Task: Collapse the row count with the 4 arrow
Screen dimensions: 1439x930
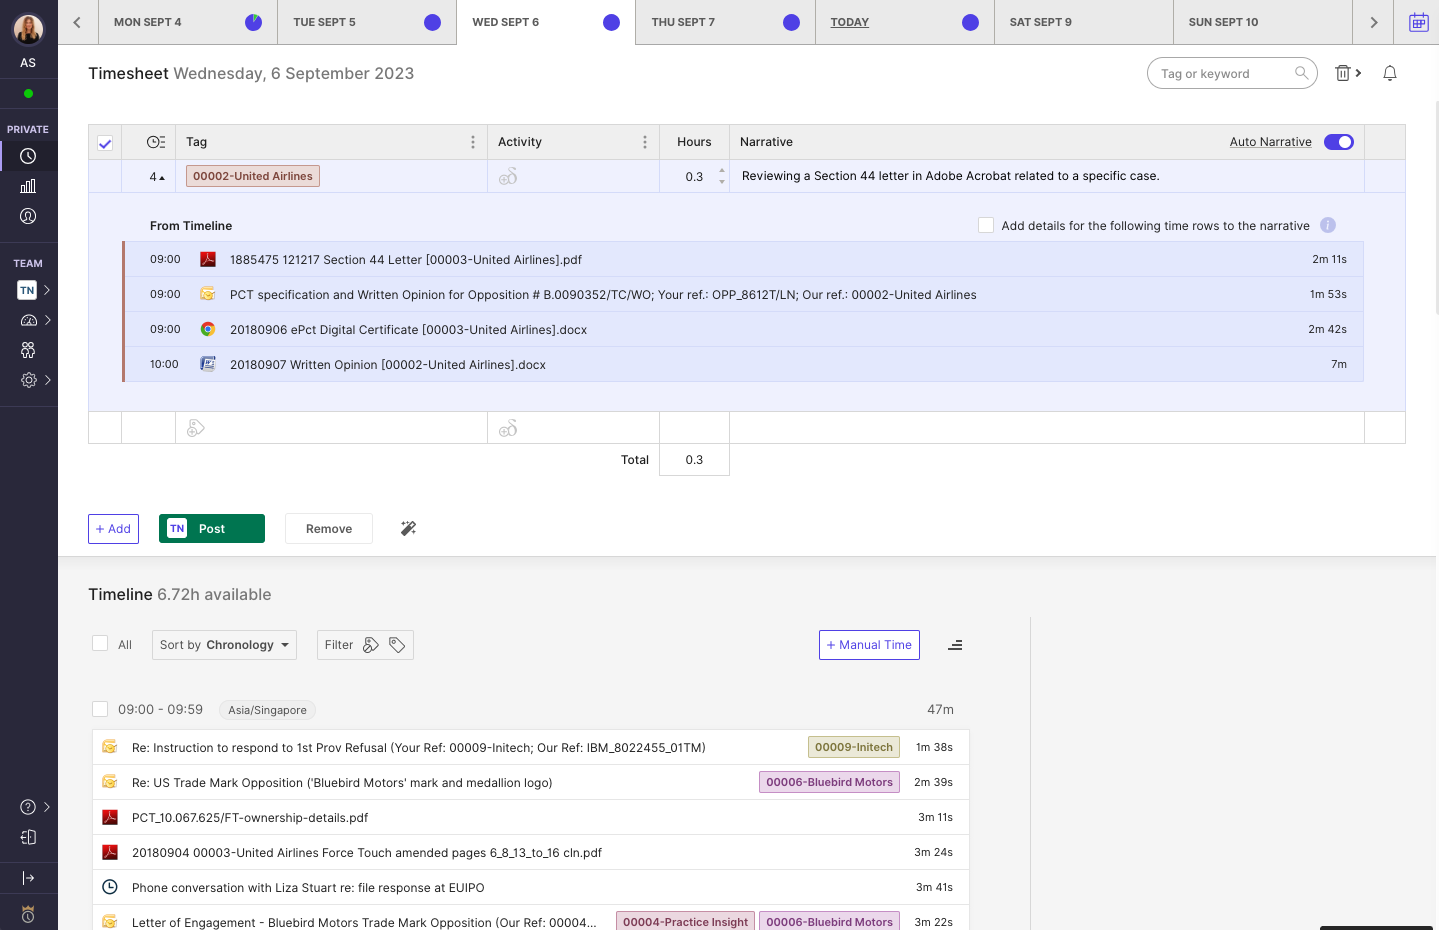Action: pyautogui.click(x=157, y=176)
